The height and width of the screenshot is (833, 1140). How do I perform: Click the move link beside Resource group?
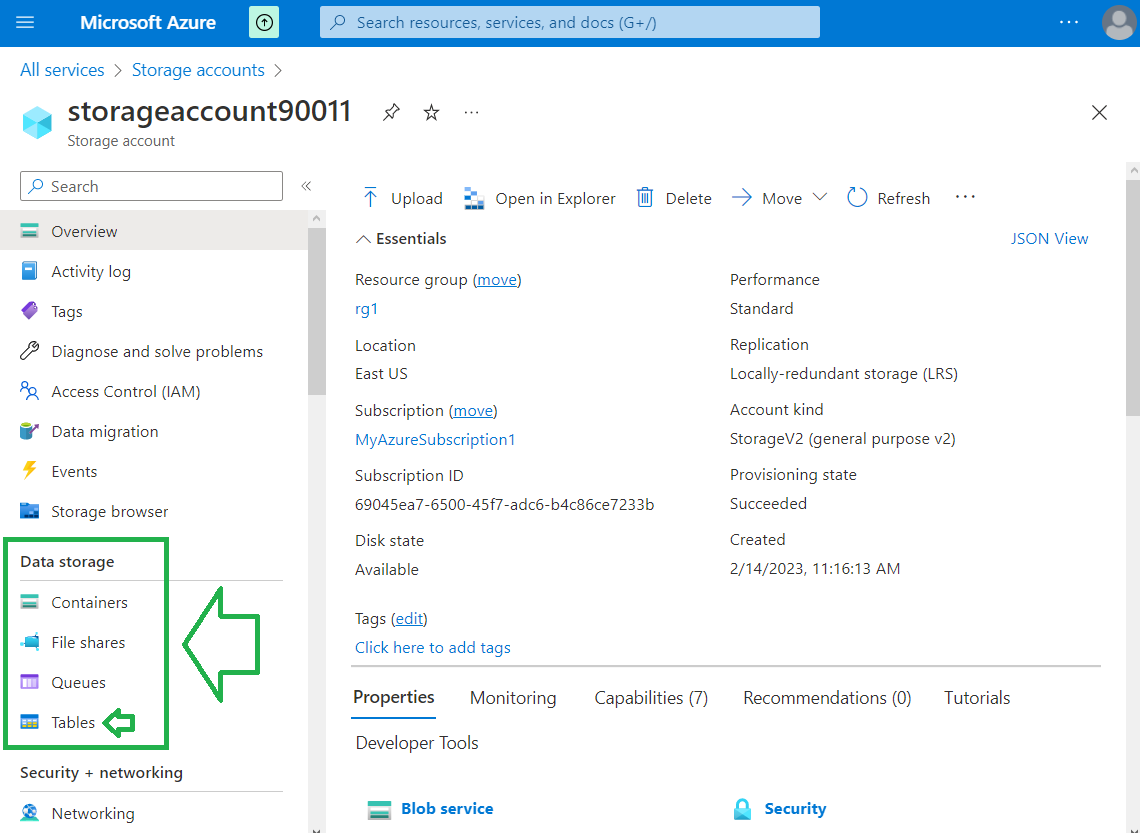pos(497,280)
